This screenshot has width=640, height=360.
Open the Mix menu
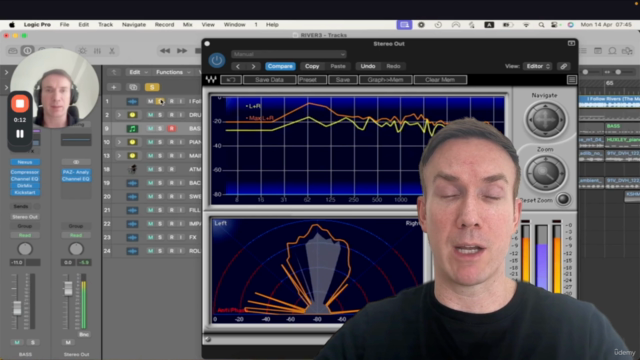pyautogui.click(x=187, y=25)
